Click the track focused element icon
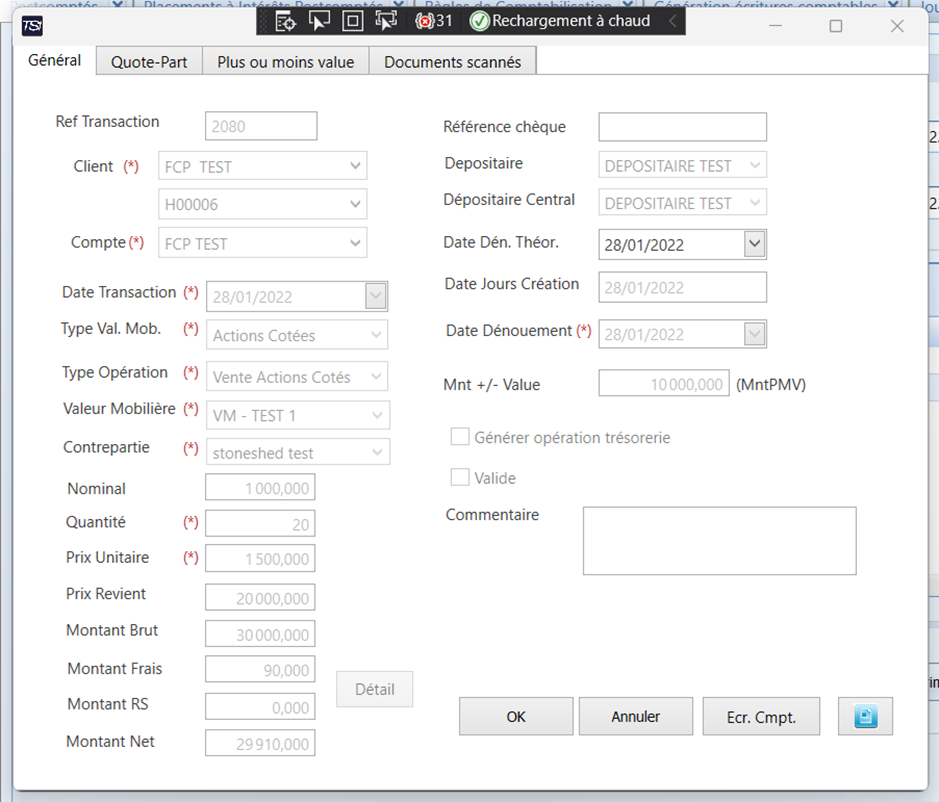Viewport: 939px width, 802px height. pyautogui.click(x=386, y=21)
